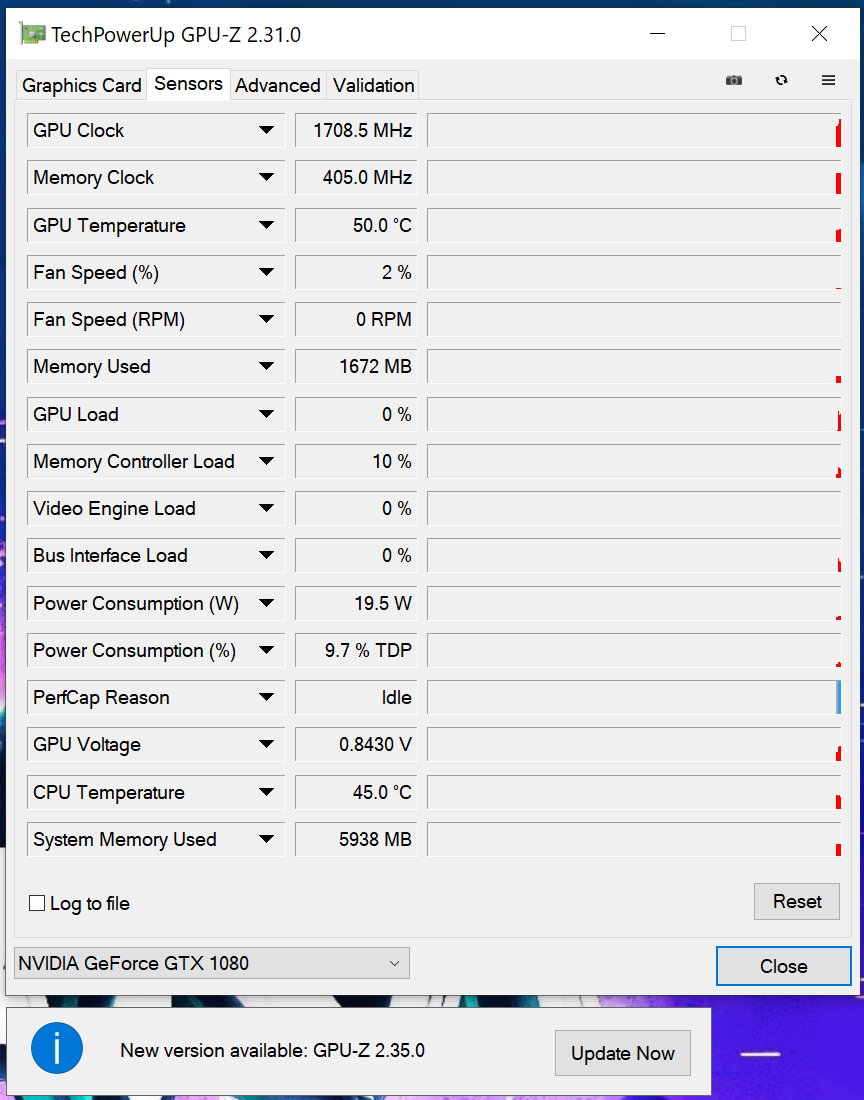Click the Update Now button
This screenshot has height=1100, width=864.
623,1053
